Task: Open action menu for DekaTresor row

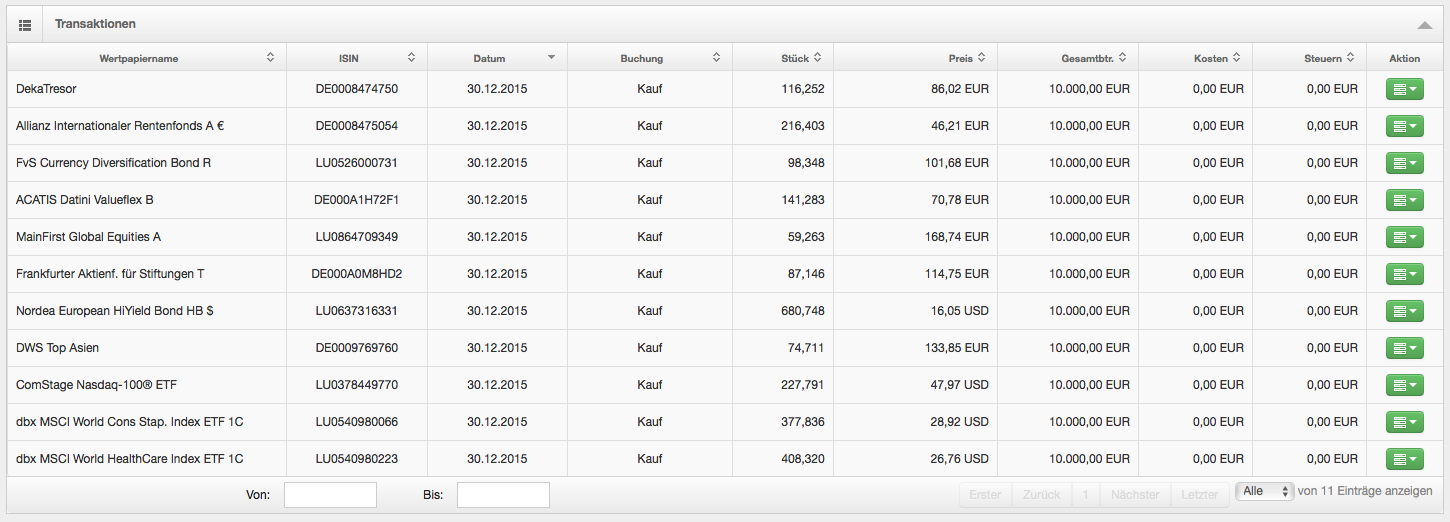Action: 1405,89
